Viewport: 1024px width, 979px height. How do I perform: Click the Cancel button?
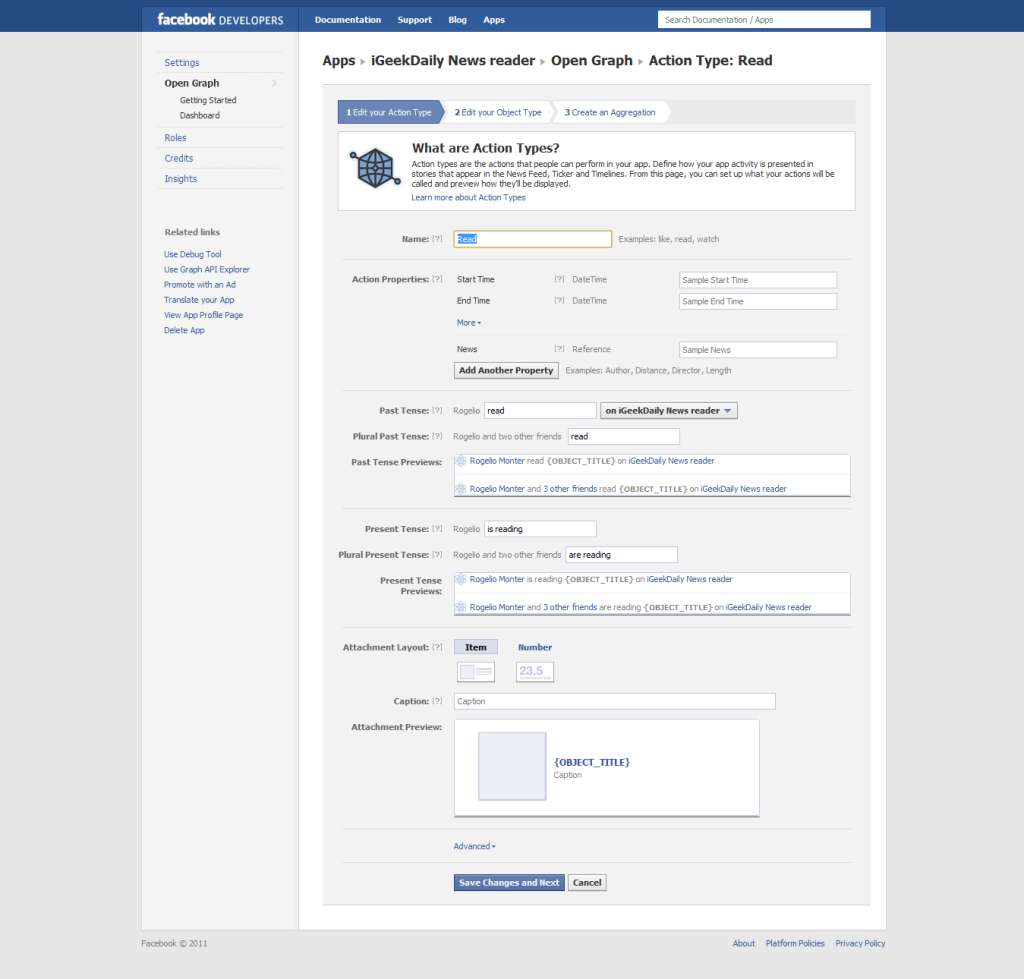[587, 883]
